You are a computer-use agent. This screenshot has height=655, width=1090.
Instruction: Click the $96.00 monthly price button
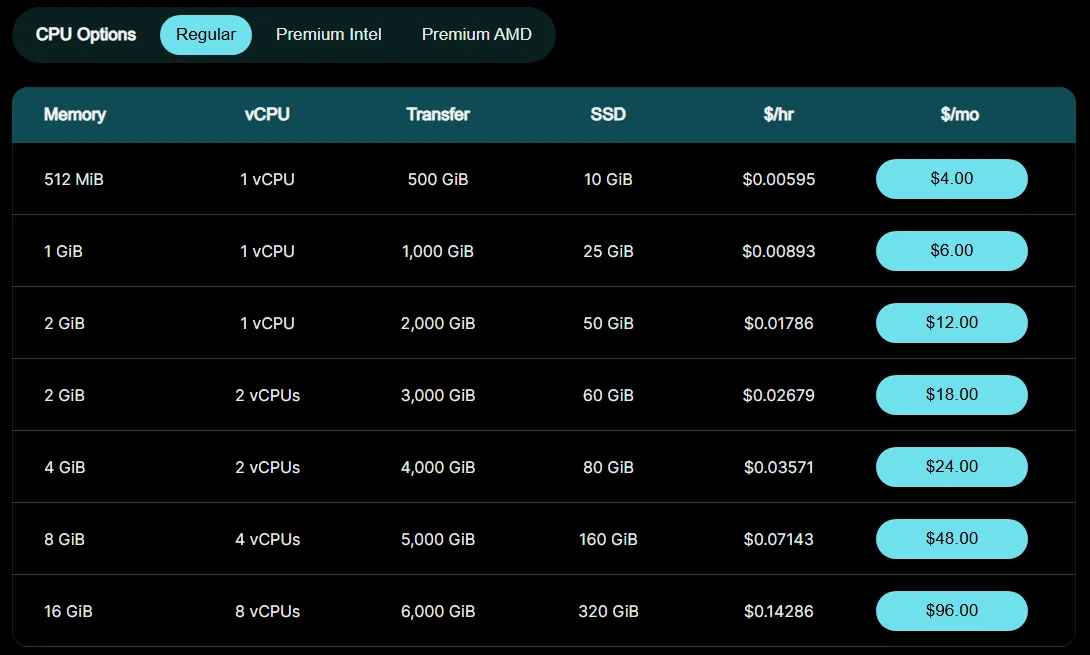[952, 610]
